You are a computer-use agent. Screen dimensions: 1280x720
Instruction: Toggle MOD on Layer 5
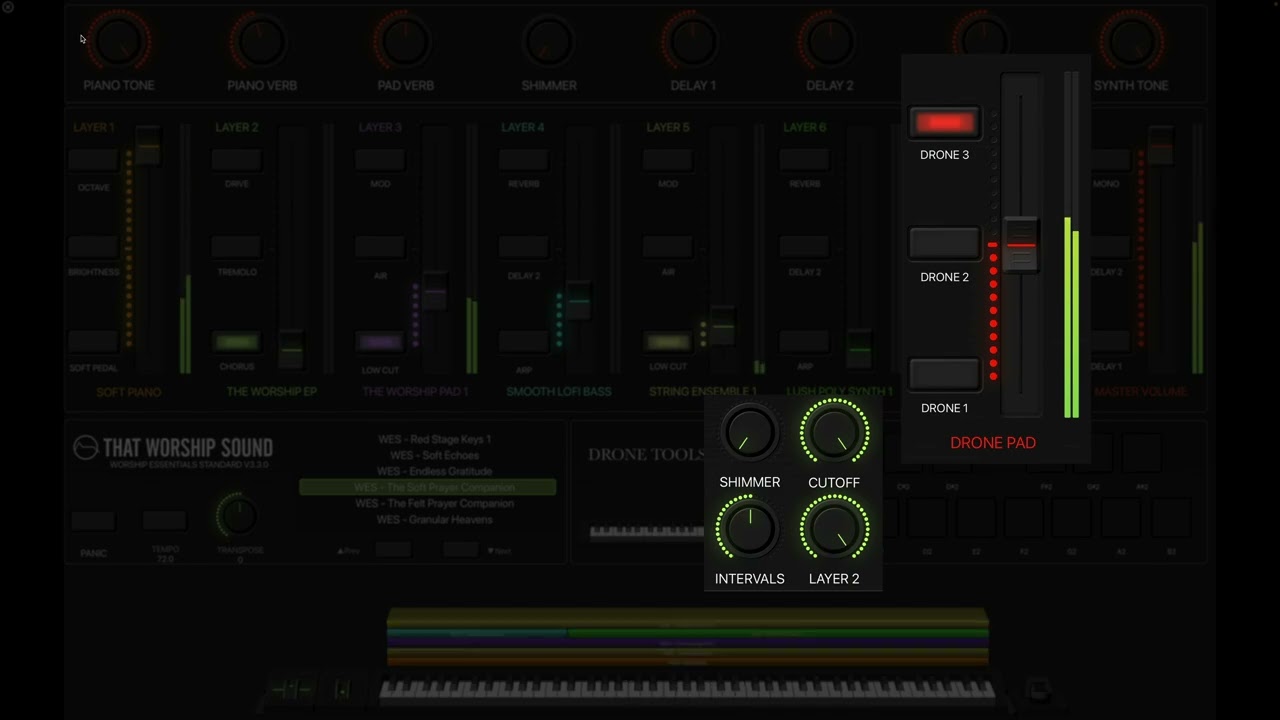(x=668, y=160)
